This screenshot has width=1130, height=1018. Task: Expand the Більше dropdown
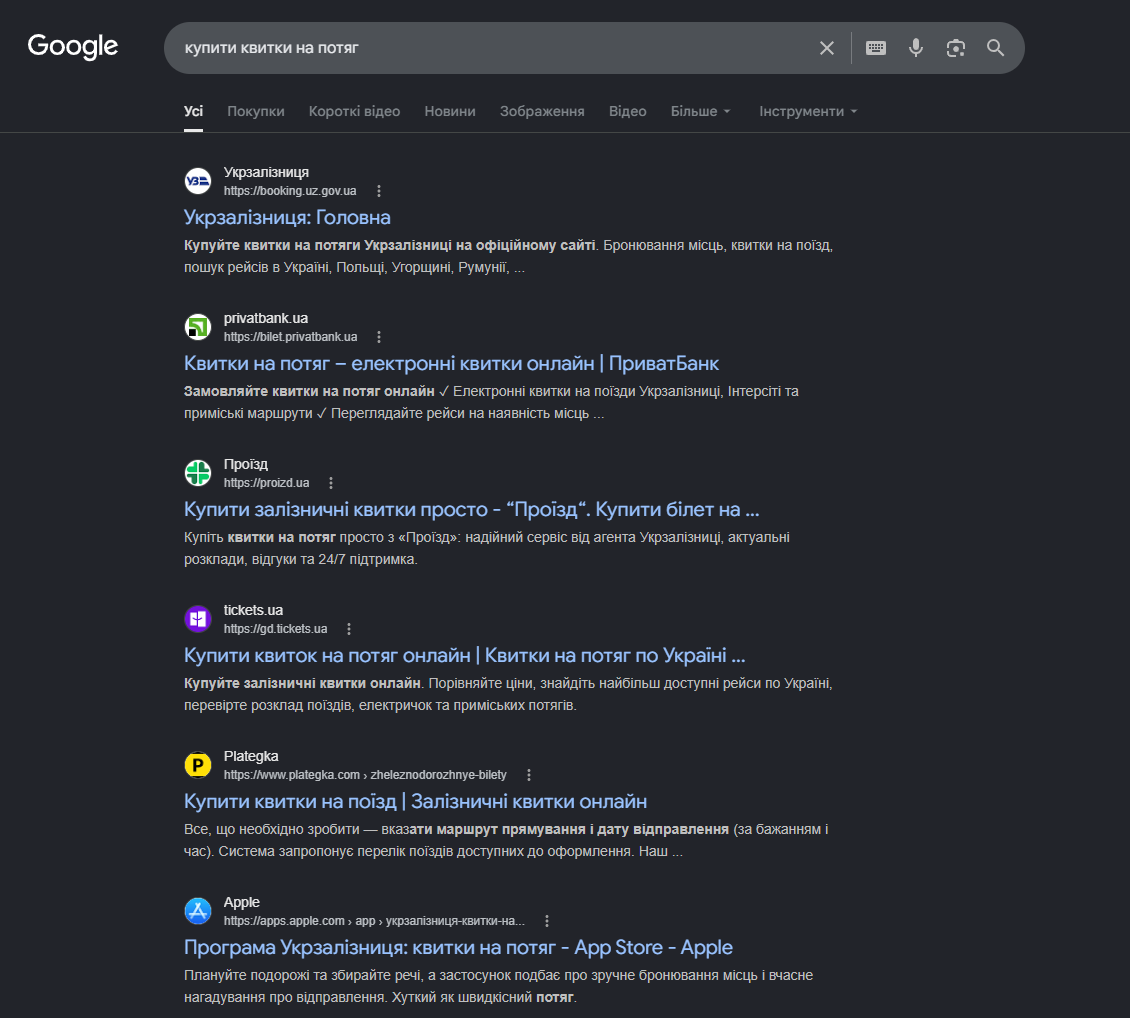pyautogui.click(x=700, y=112)
